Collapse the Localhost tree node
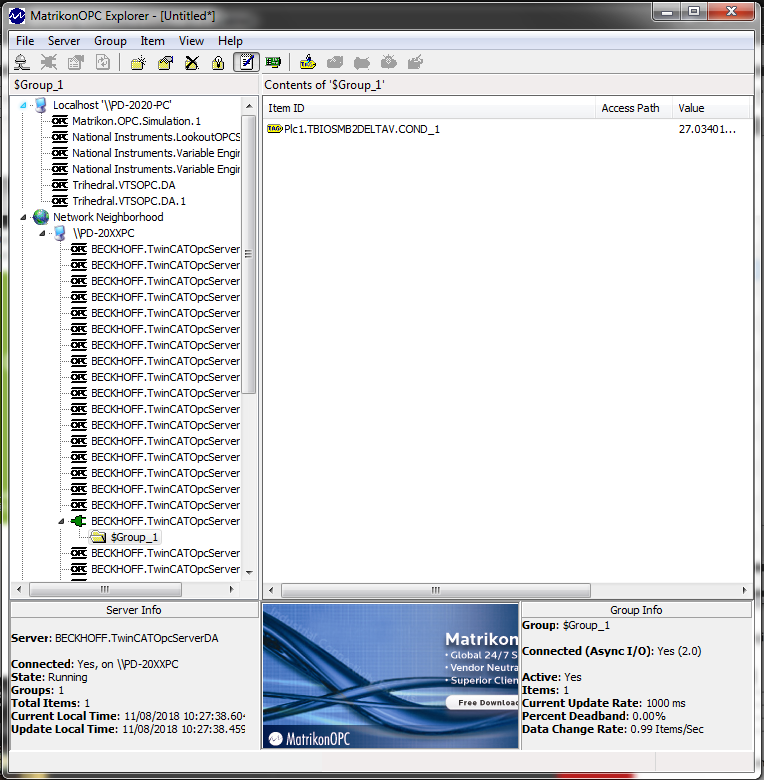The image size is (764, 780). point(23,105)
